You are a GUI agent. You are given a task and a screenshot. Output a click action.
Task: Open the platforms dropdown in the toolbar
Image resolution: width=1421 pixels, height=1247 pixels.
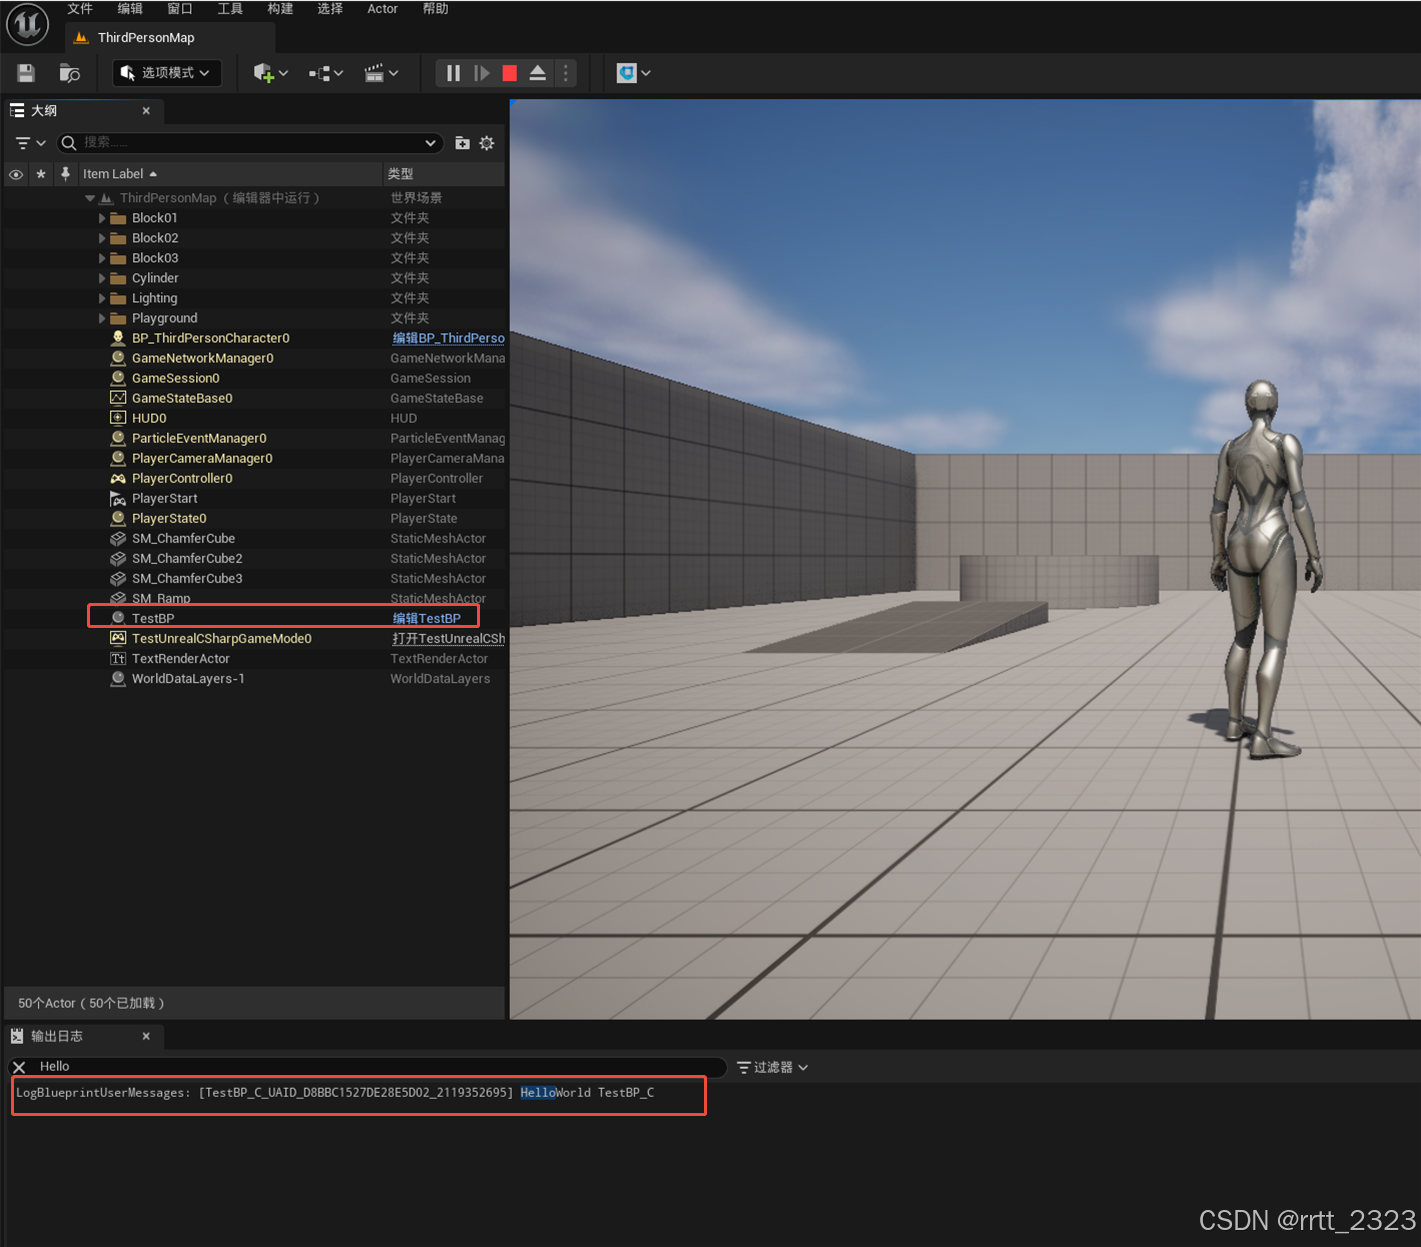tap(634, 73)
